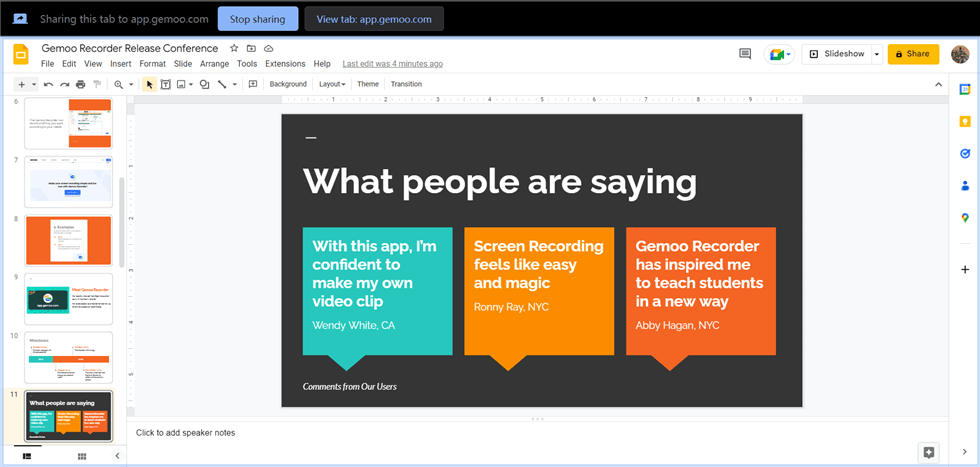The width and height of the screenshot is (980, 467).
Task: Select the Text box tool
Action: coord(166,84)
